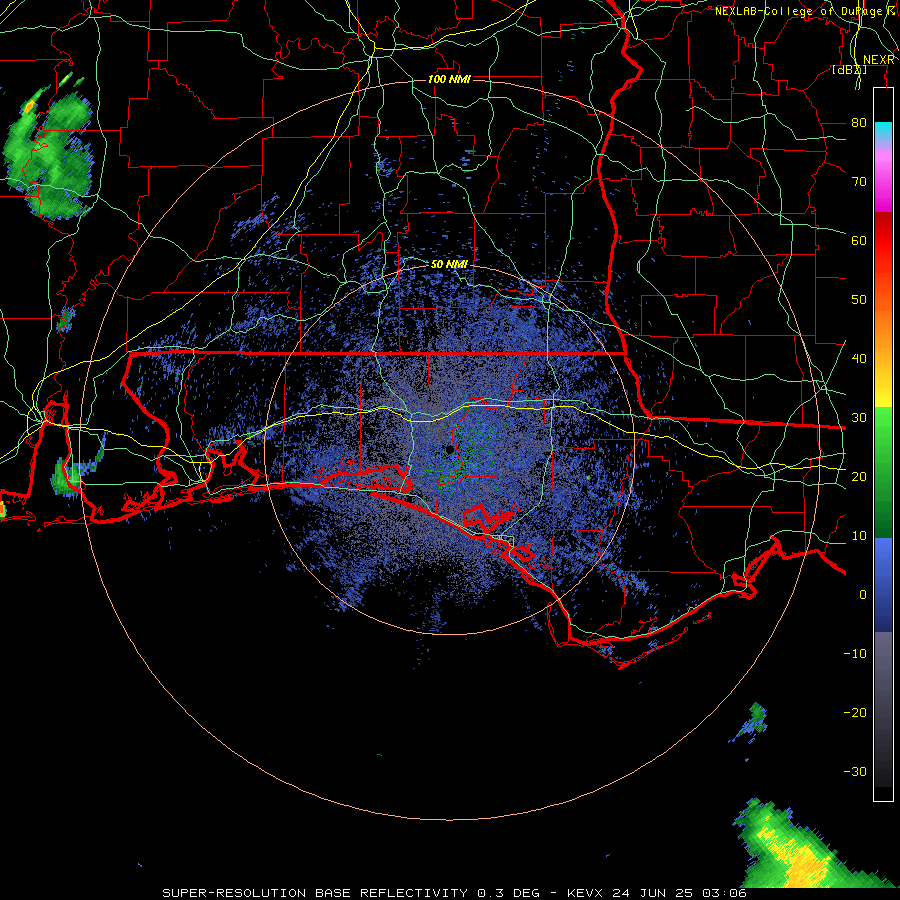Screen dimensions: 900x900
Task: Click the cyan top band of the color bar
Action: (883, 129)
